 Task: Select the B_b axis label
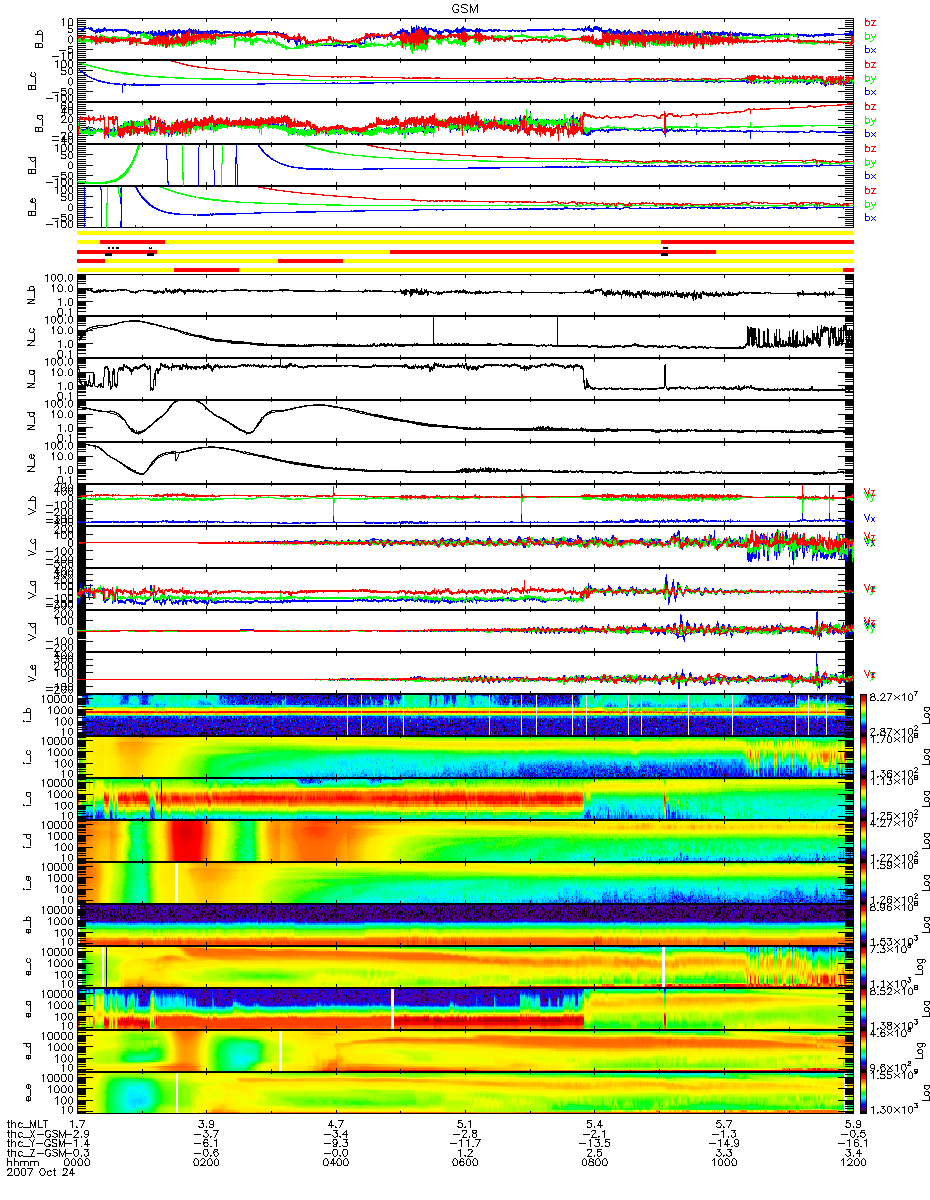[x=37, y=38]
